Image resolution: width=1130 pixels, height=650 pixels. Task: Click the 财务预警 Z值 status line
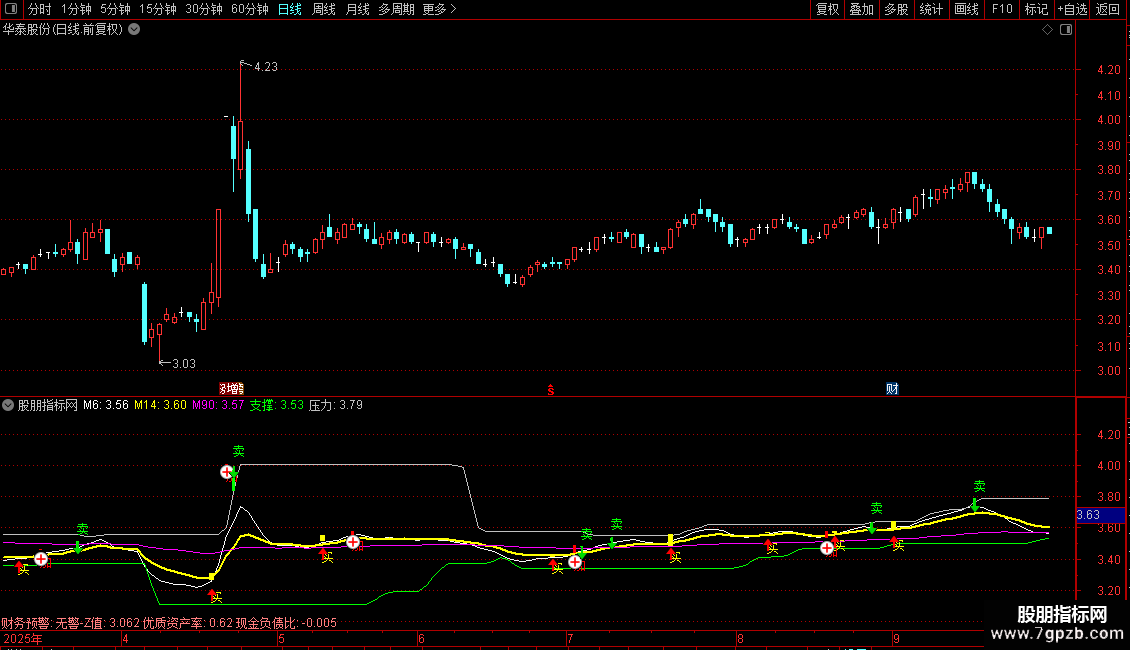point(169,623)
